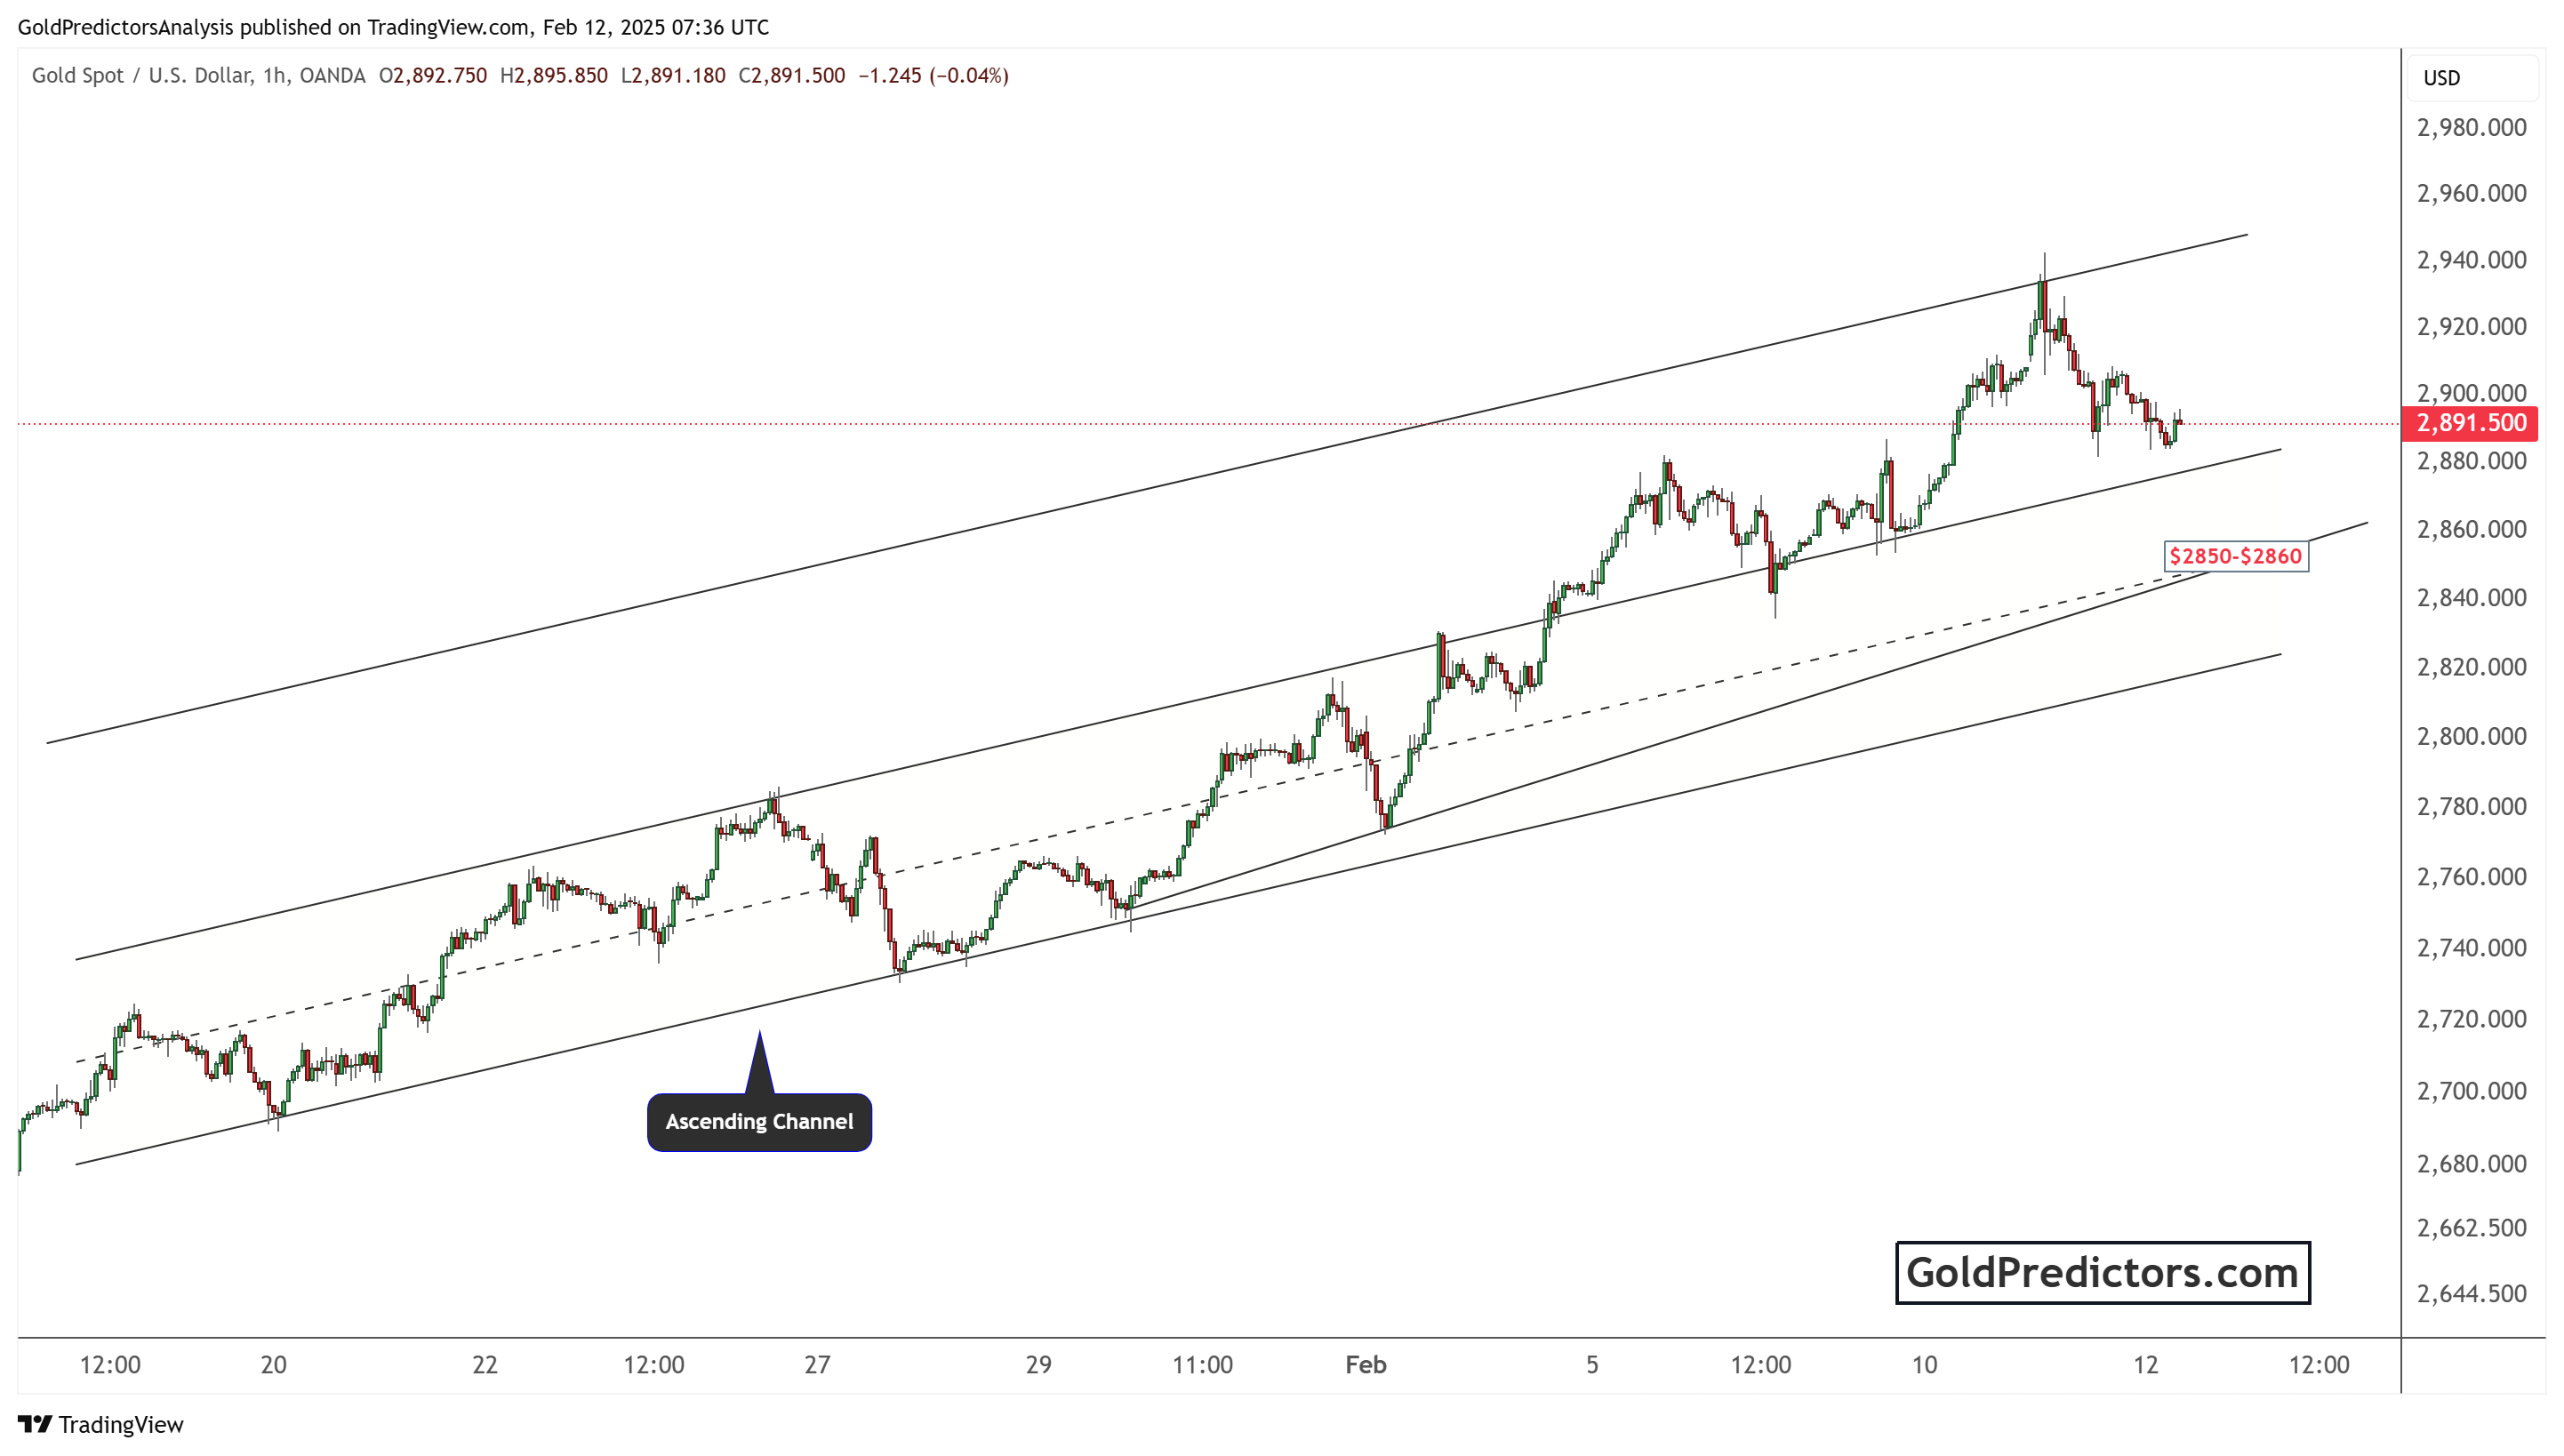Click the TradingView logo icon

pyautogui.click(x=35, y=1424)
